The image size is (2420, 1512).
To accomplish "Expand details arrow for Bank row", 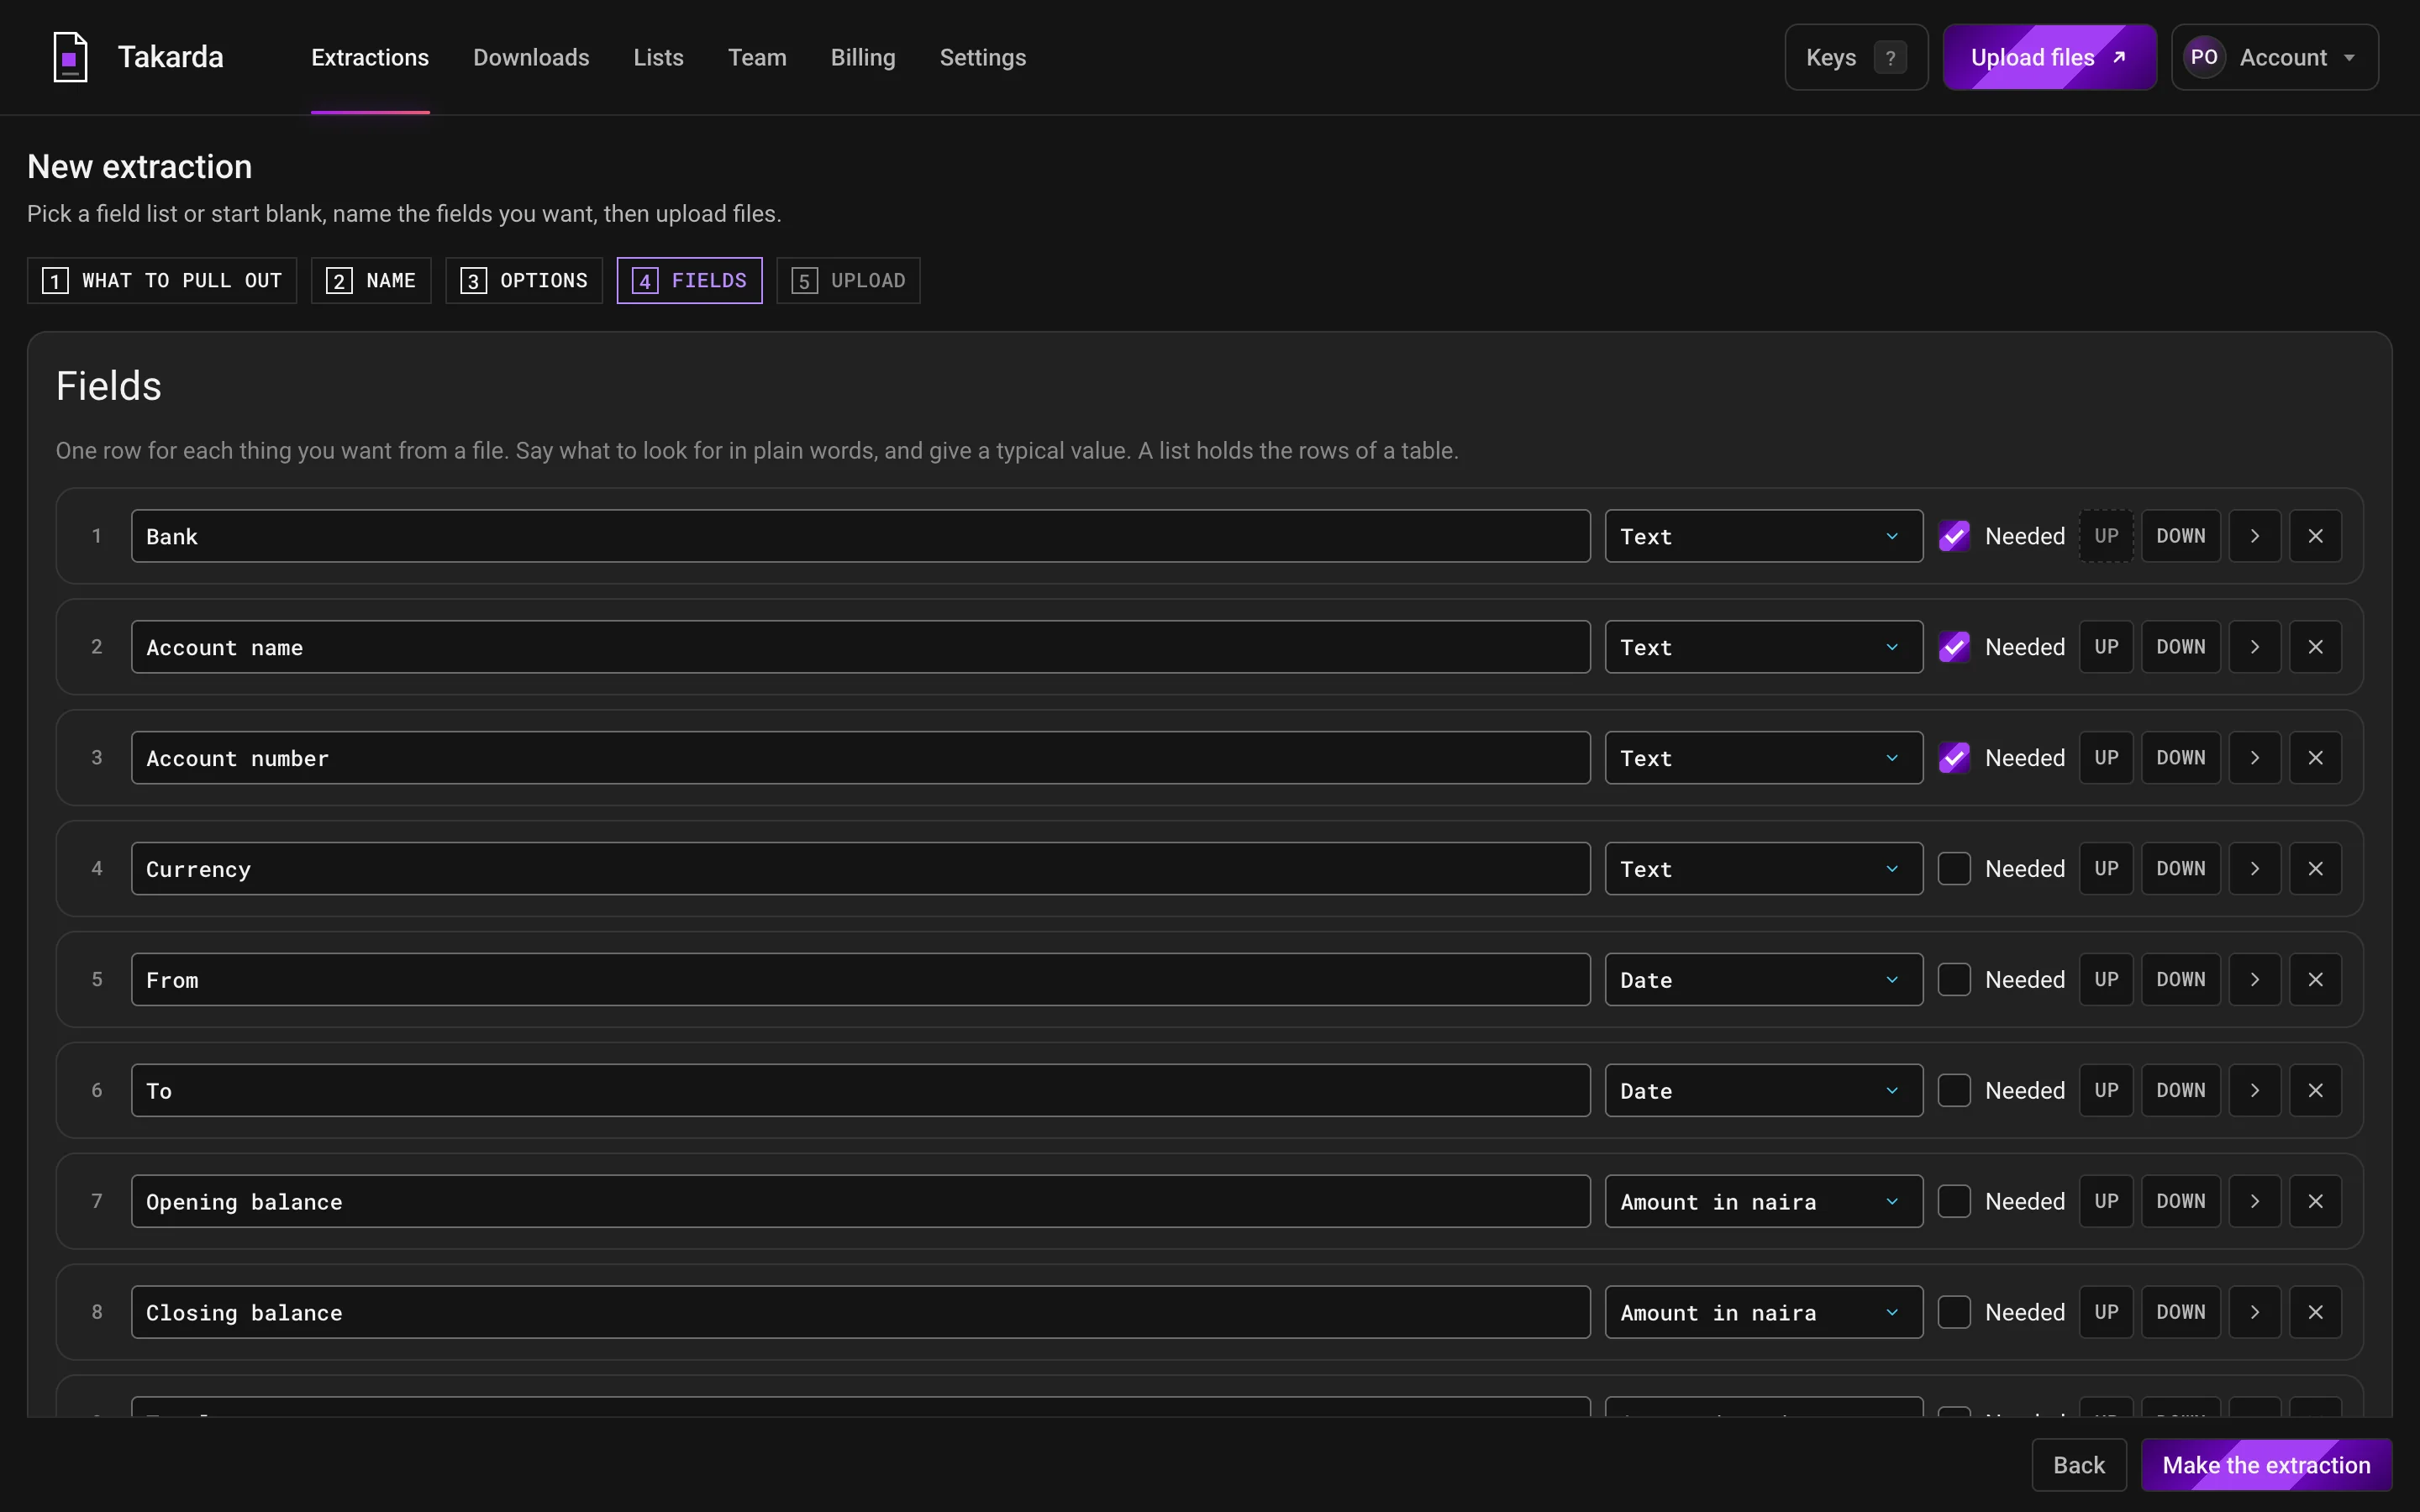I will [x=2255, y=536].
